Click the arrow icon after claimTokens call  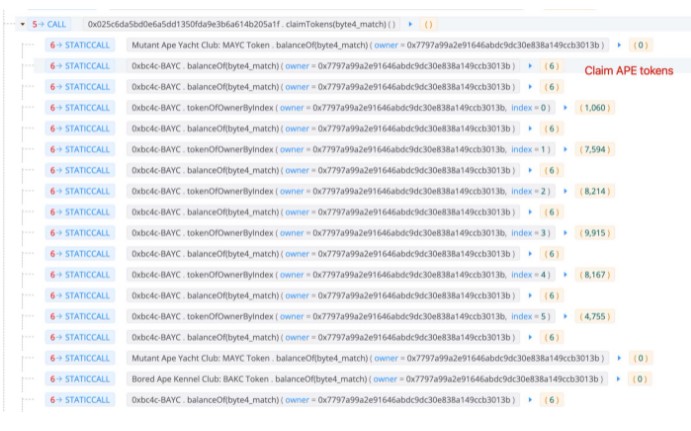tap(411, 23)
